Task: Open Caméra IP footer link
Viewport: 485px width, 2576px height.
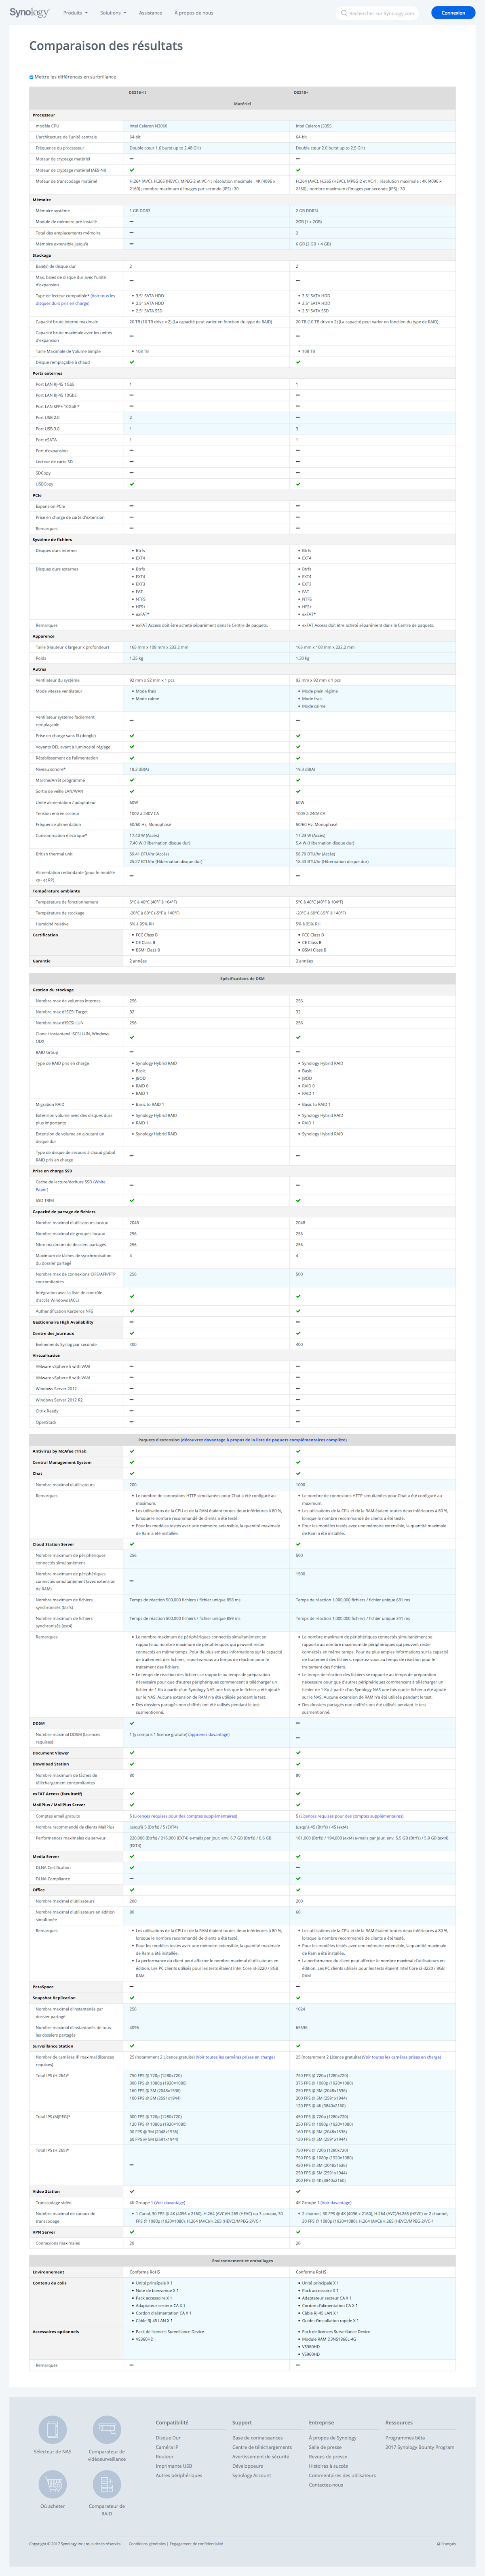Action: 167,2447
